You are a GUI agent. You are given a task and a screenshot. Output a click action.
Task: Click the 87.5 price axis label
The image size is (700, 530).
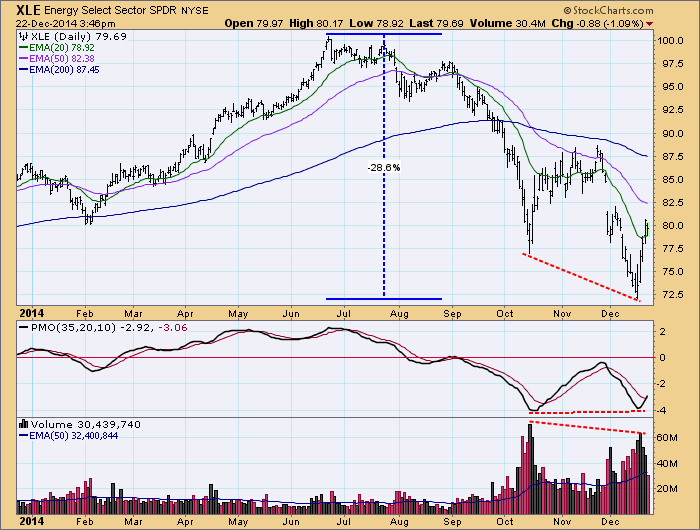coord(671,156)
